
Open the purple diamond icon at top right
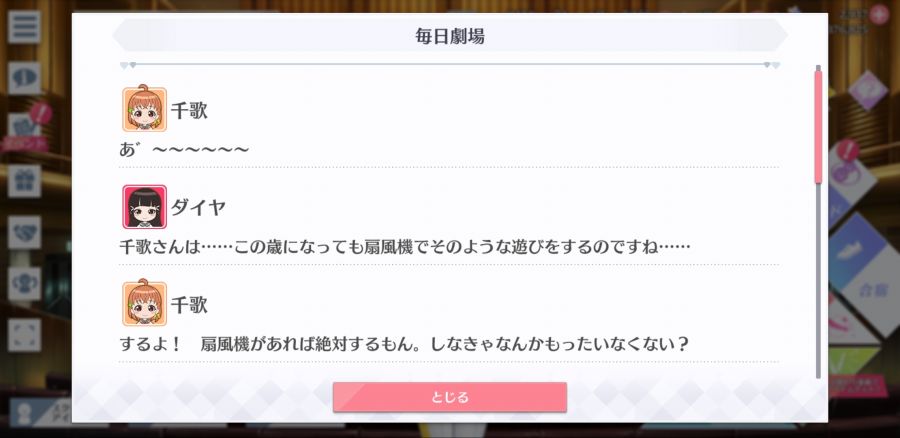[867, 90]
